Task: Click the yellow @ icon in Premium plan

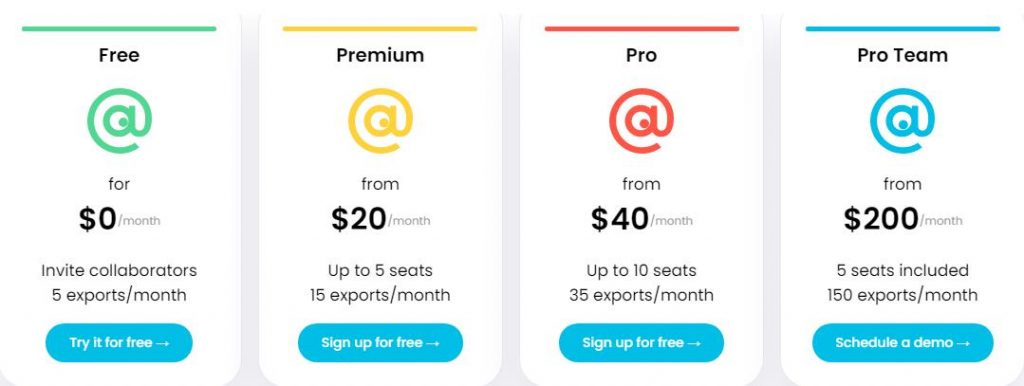Action: pos(380,121)
